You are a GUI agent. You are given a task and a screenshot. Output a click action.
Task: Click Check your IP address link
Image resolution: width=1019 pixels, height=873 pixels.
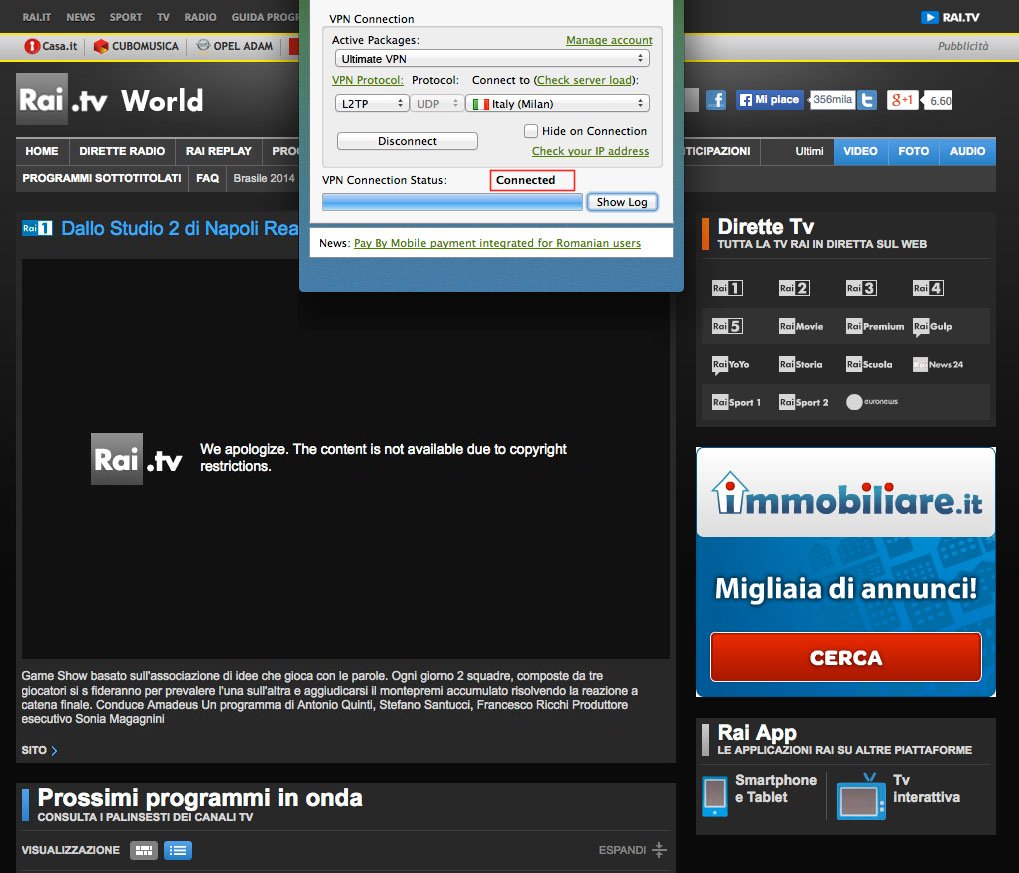click(x=590, y=151)
